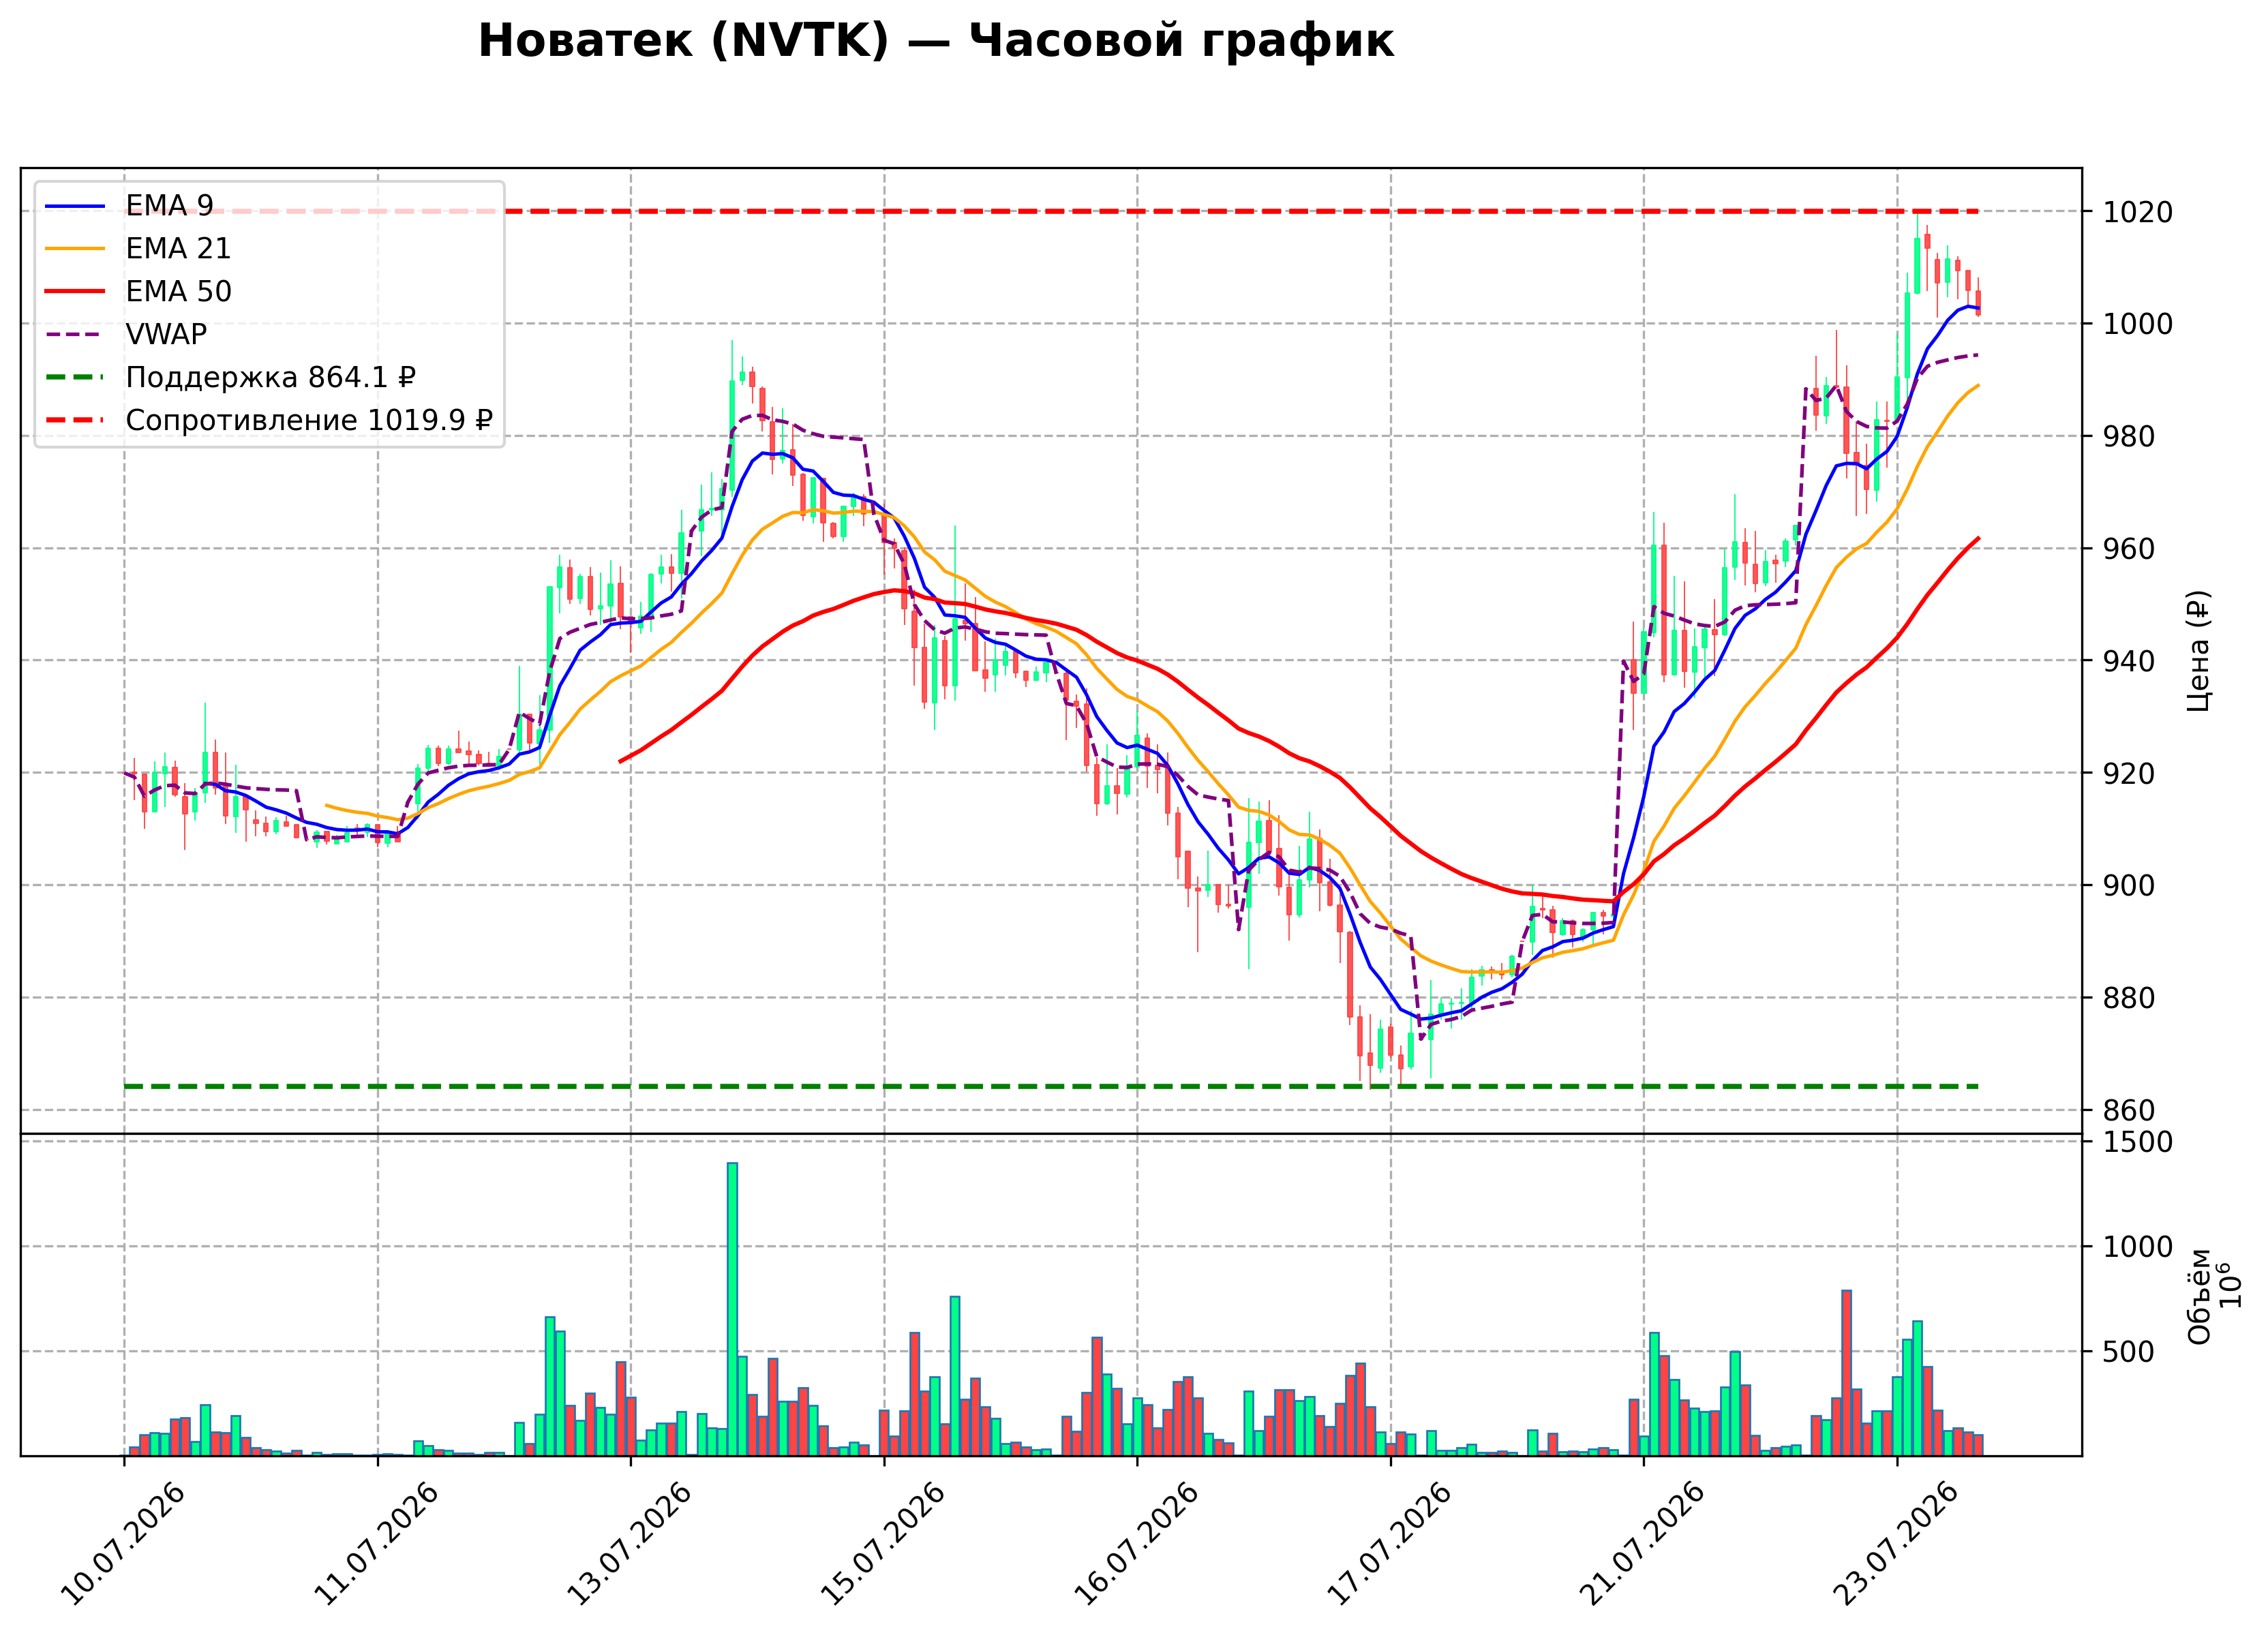The height and width of the screenshot is (1631, 2268).
Task: Click the "13.07.2026" date label
Action: click(629, 1545)
